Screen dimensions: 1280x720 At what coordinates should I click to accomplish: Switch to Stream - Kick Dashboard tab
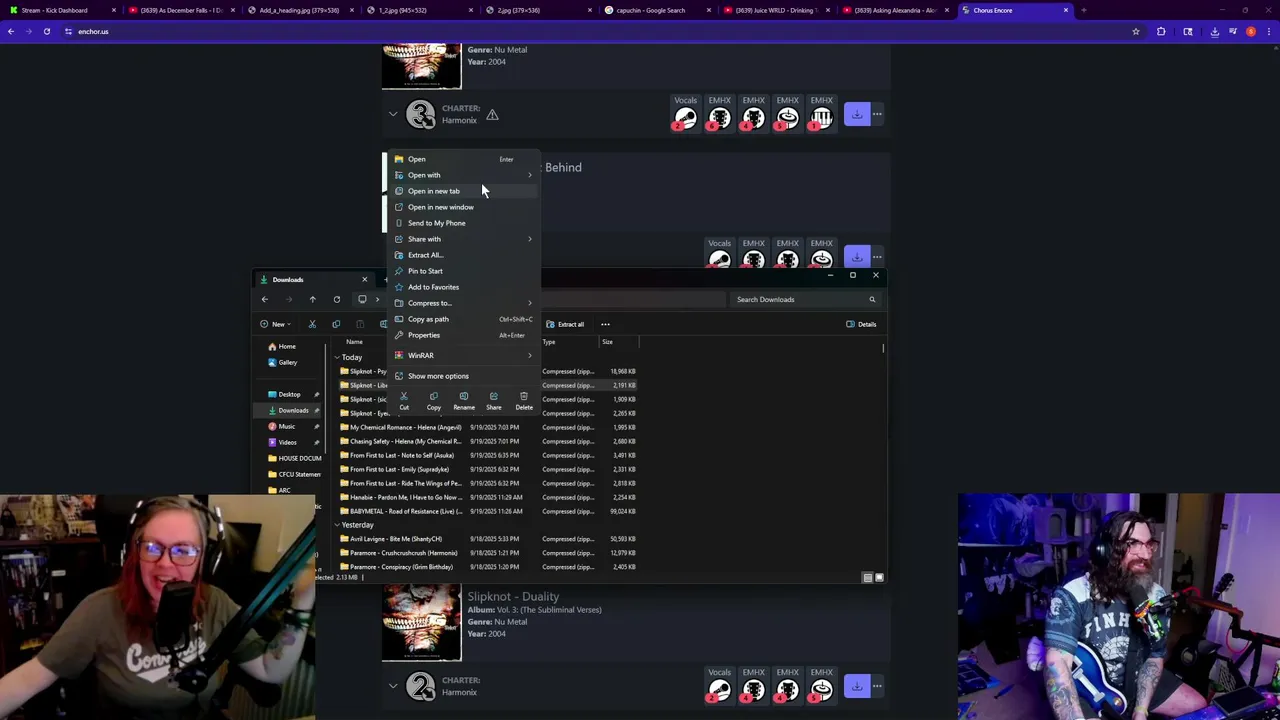[60, 10]
